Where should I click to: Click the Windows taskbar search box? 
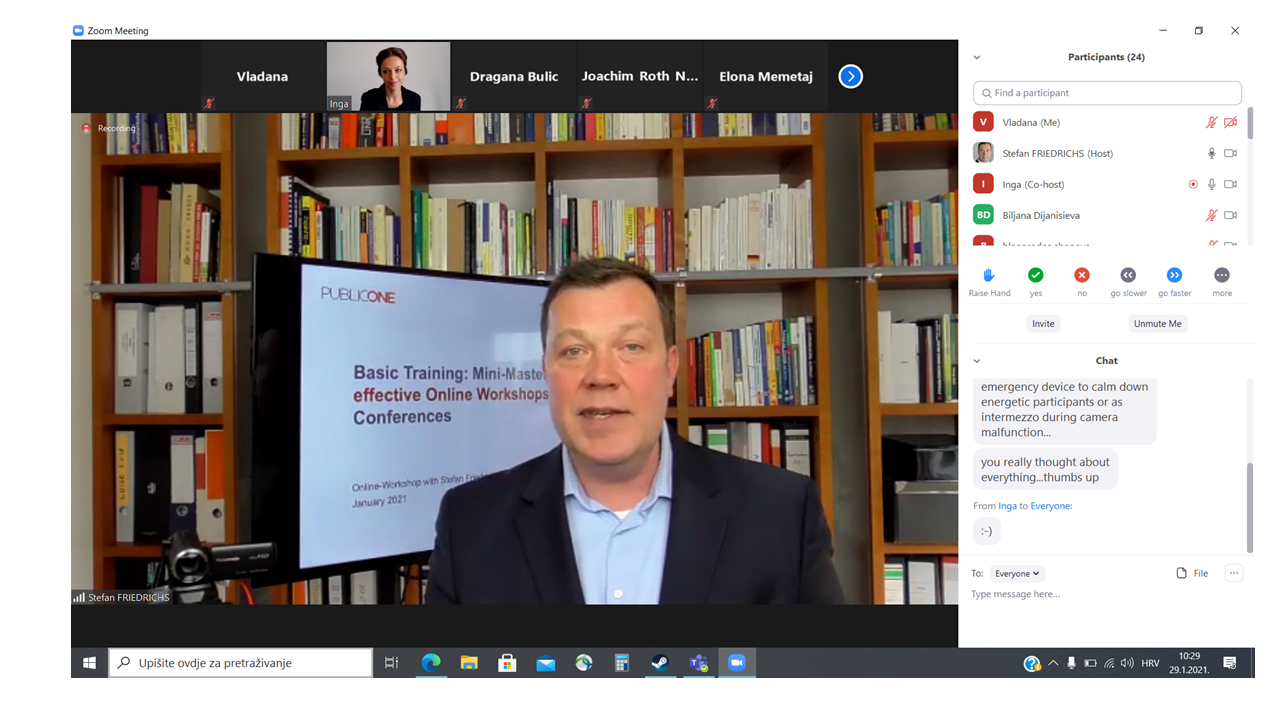[x=240, y=662]
